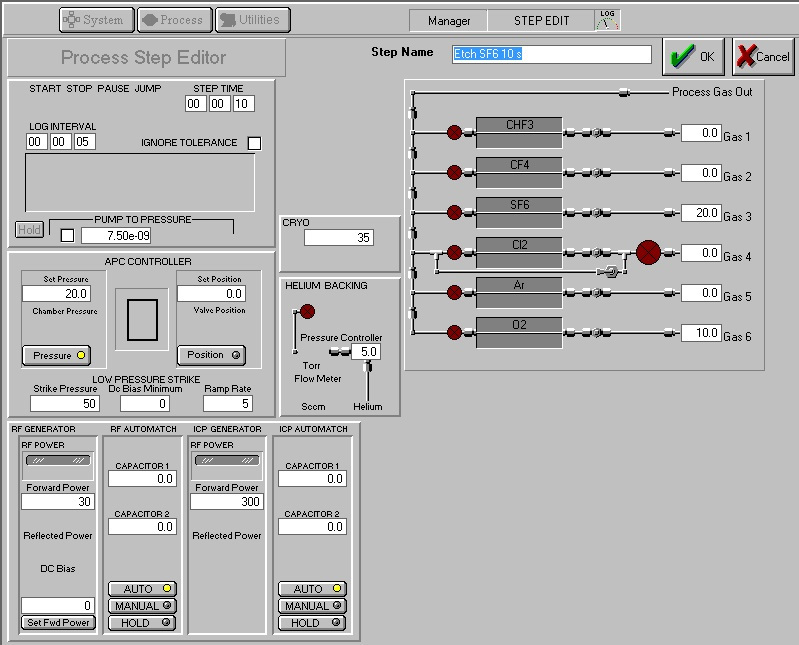
Task: Click the Cancel button
Action: click(x=763, y=57)
